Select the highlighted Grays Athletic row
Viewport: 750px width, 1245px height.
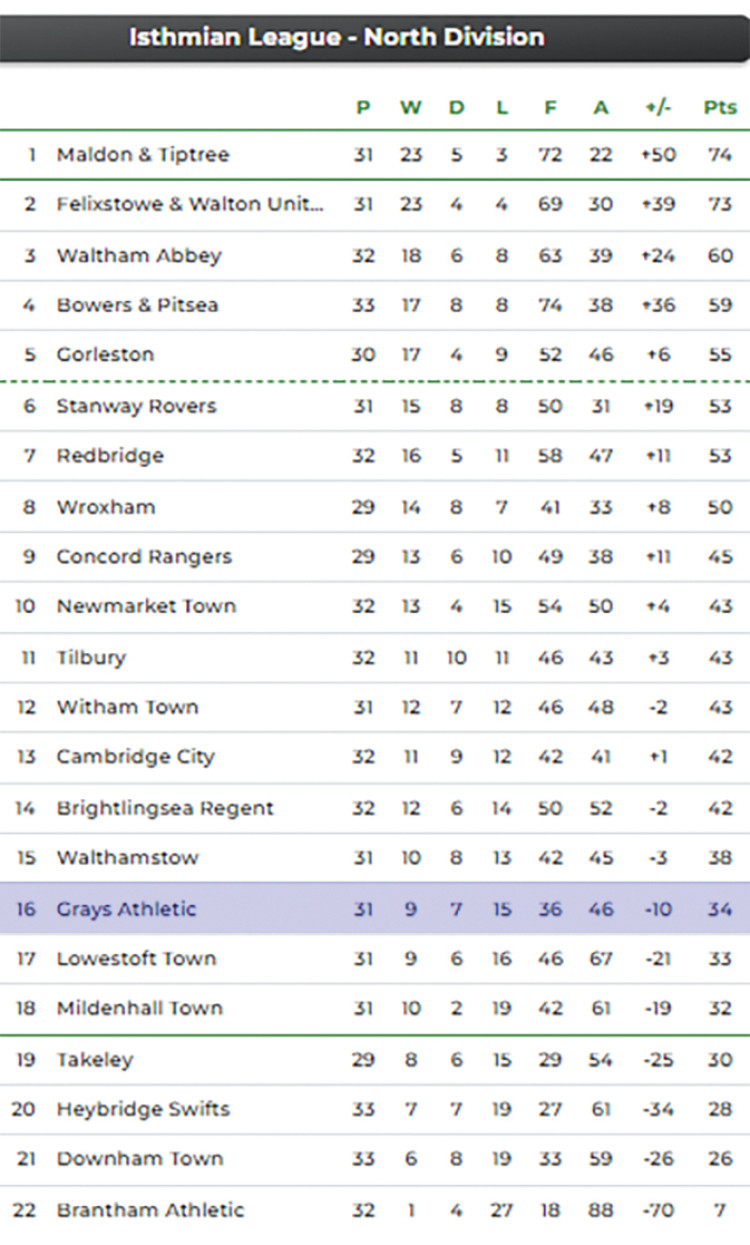coord(127,909)
